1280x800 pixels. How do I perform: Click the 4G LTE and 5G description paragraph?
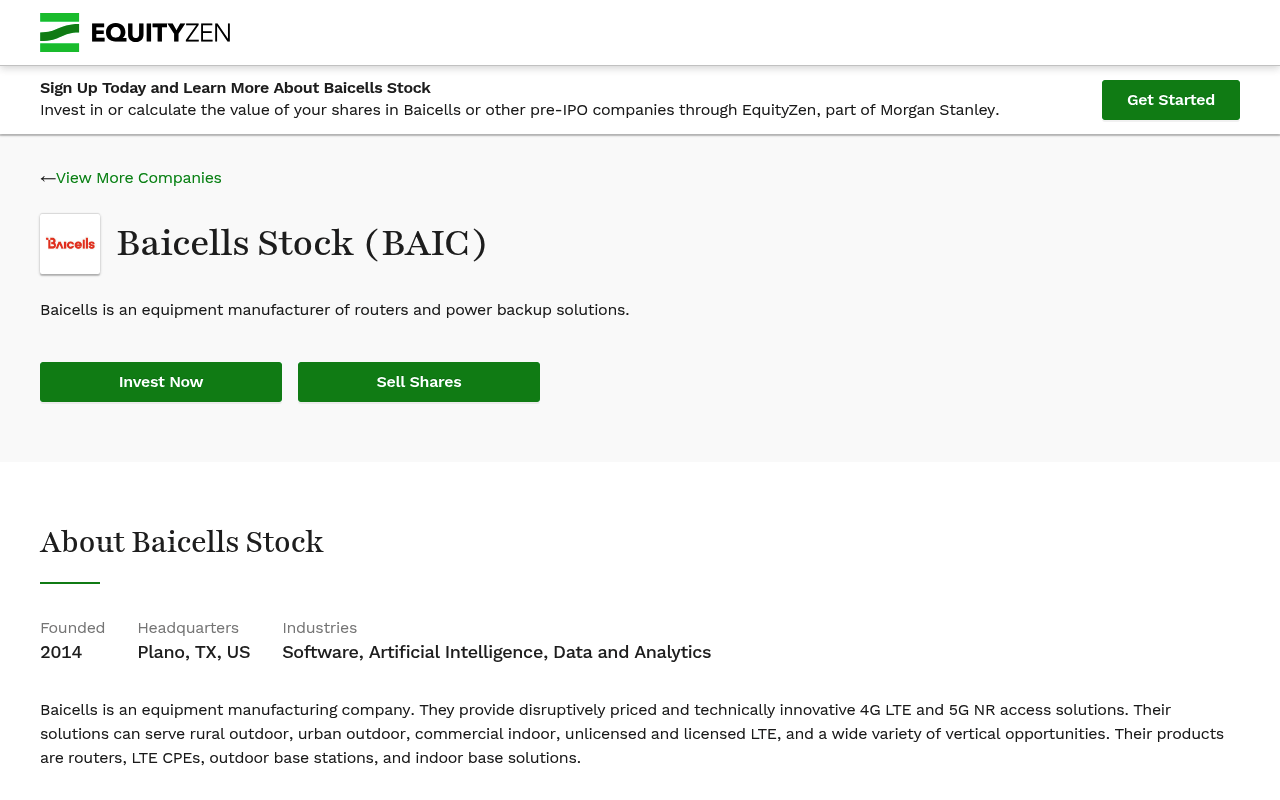[632, 734]
